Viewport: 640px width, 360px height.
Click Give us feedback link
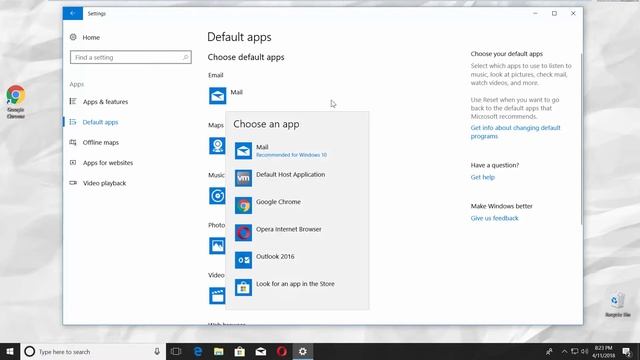494,218
